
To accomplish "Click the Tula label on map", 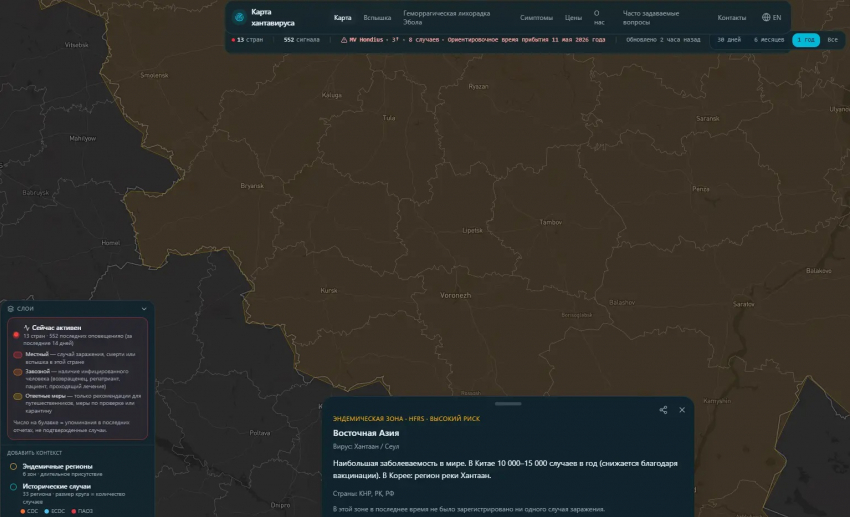I will click(x=389, y=118).
